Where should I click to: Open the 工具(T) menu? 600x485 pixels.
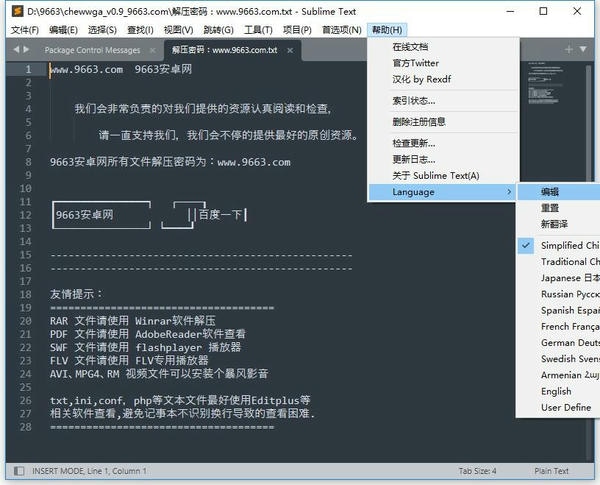(x=258, y=29)
